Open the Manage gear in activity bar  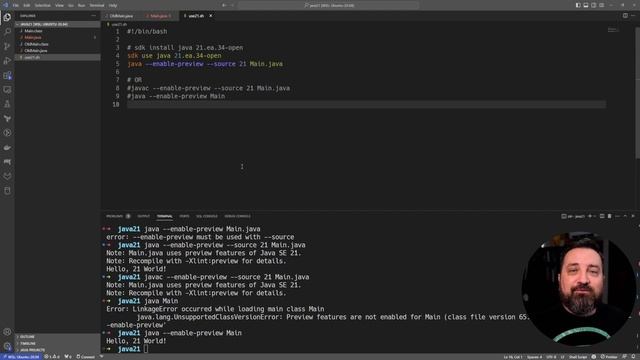[7, 346]
